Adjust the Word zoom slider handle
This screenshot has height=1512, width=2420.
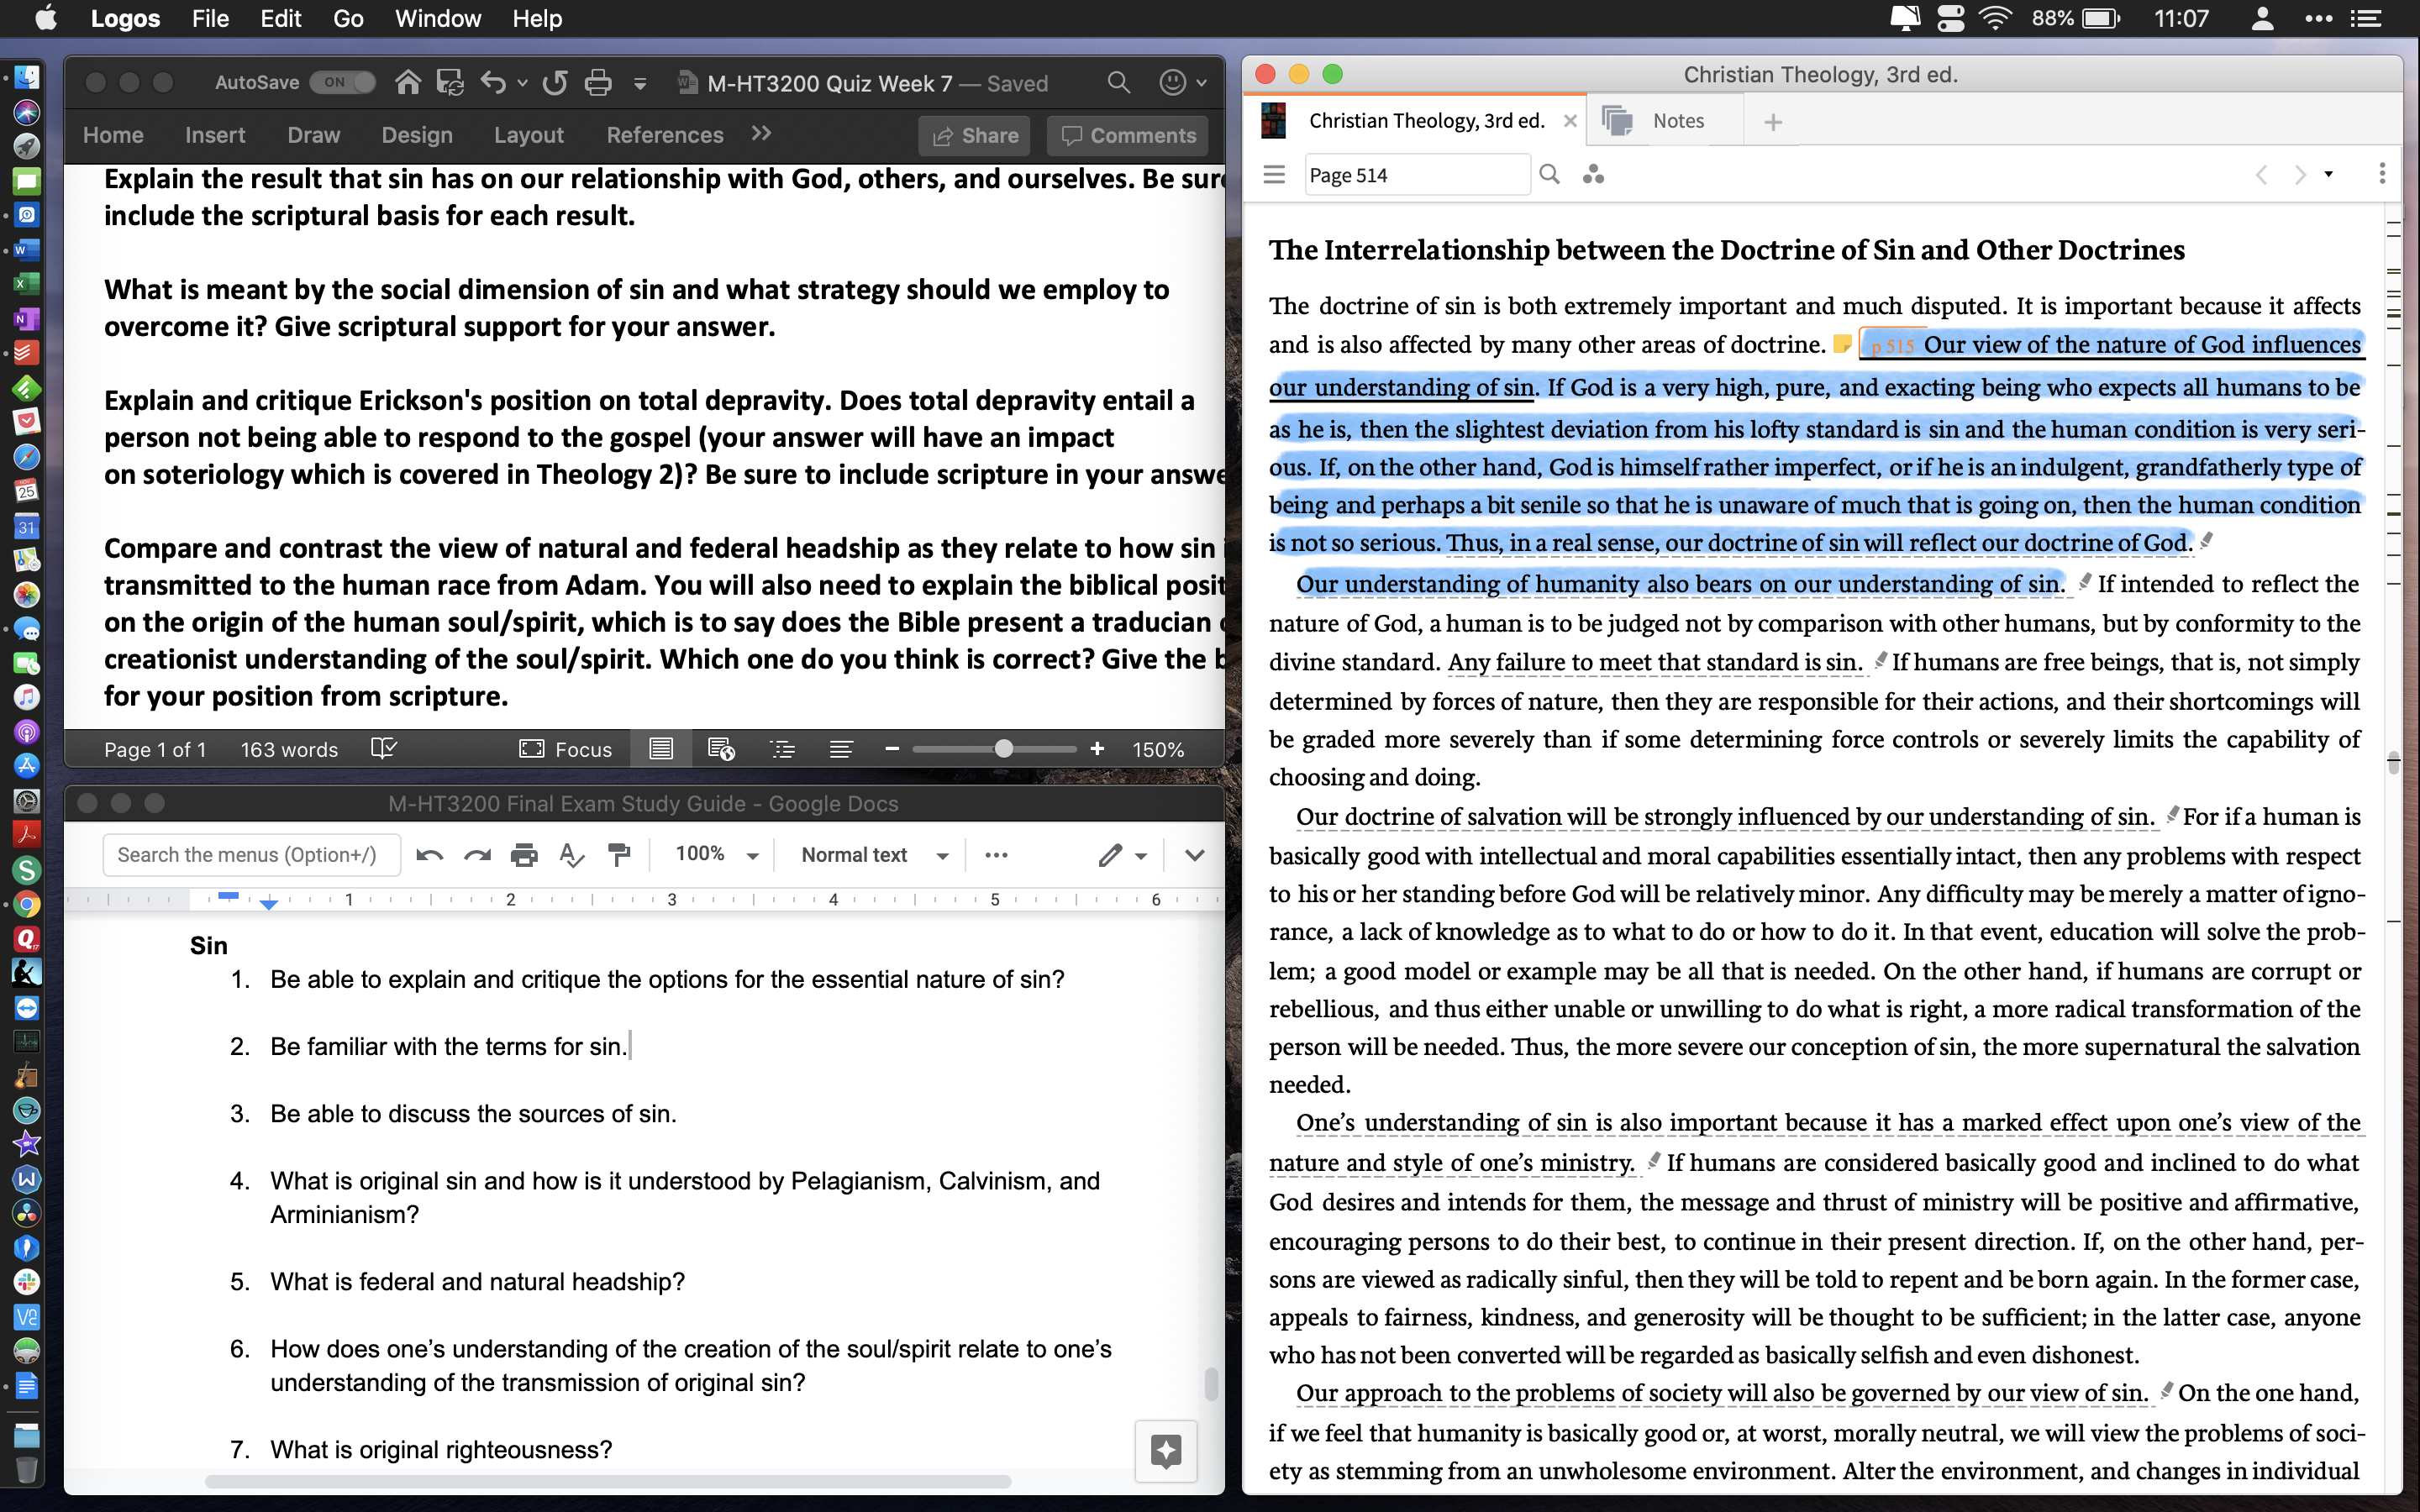pyautogui.click(x=1003, y=748)
